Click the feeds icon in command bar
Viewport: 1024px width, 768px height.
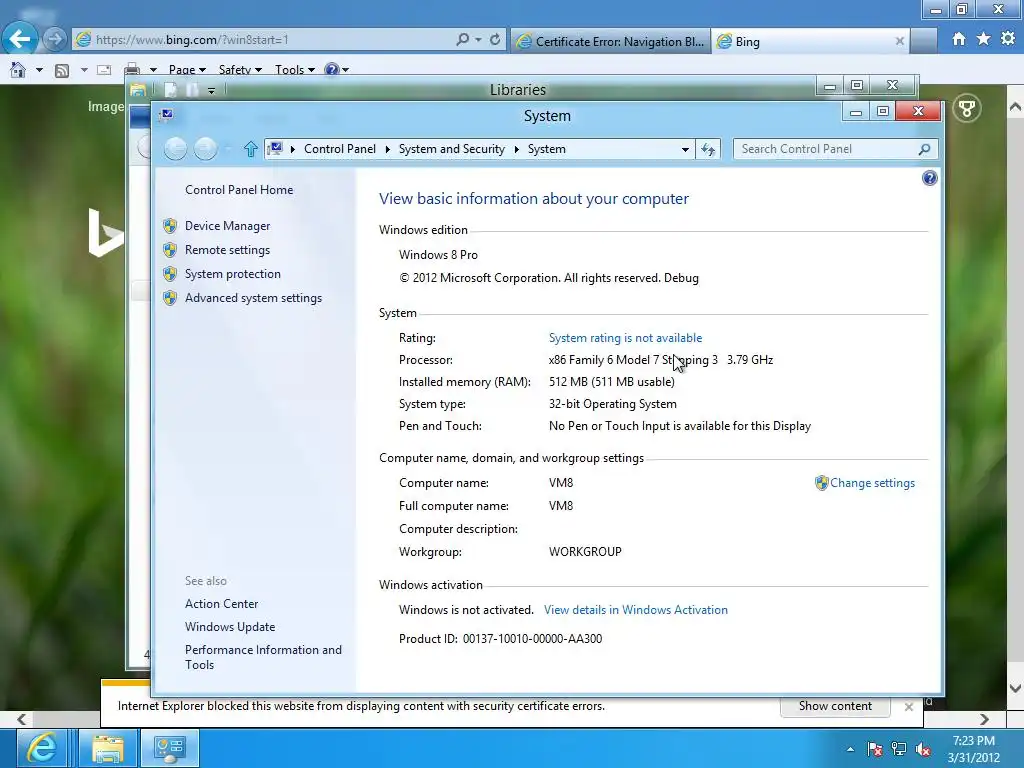click(x=62, y=70)
